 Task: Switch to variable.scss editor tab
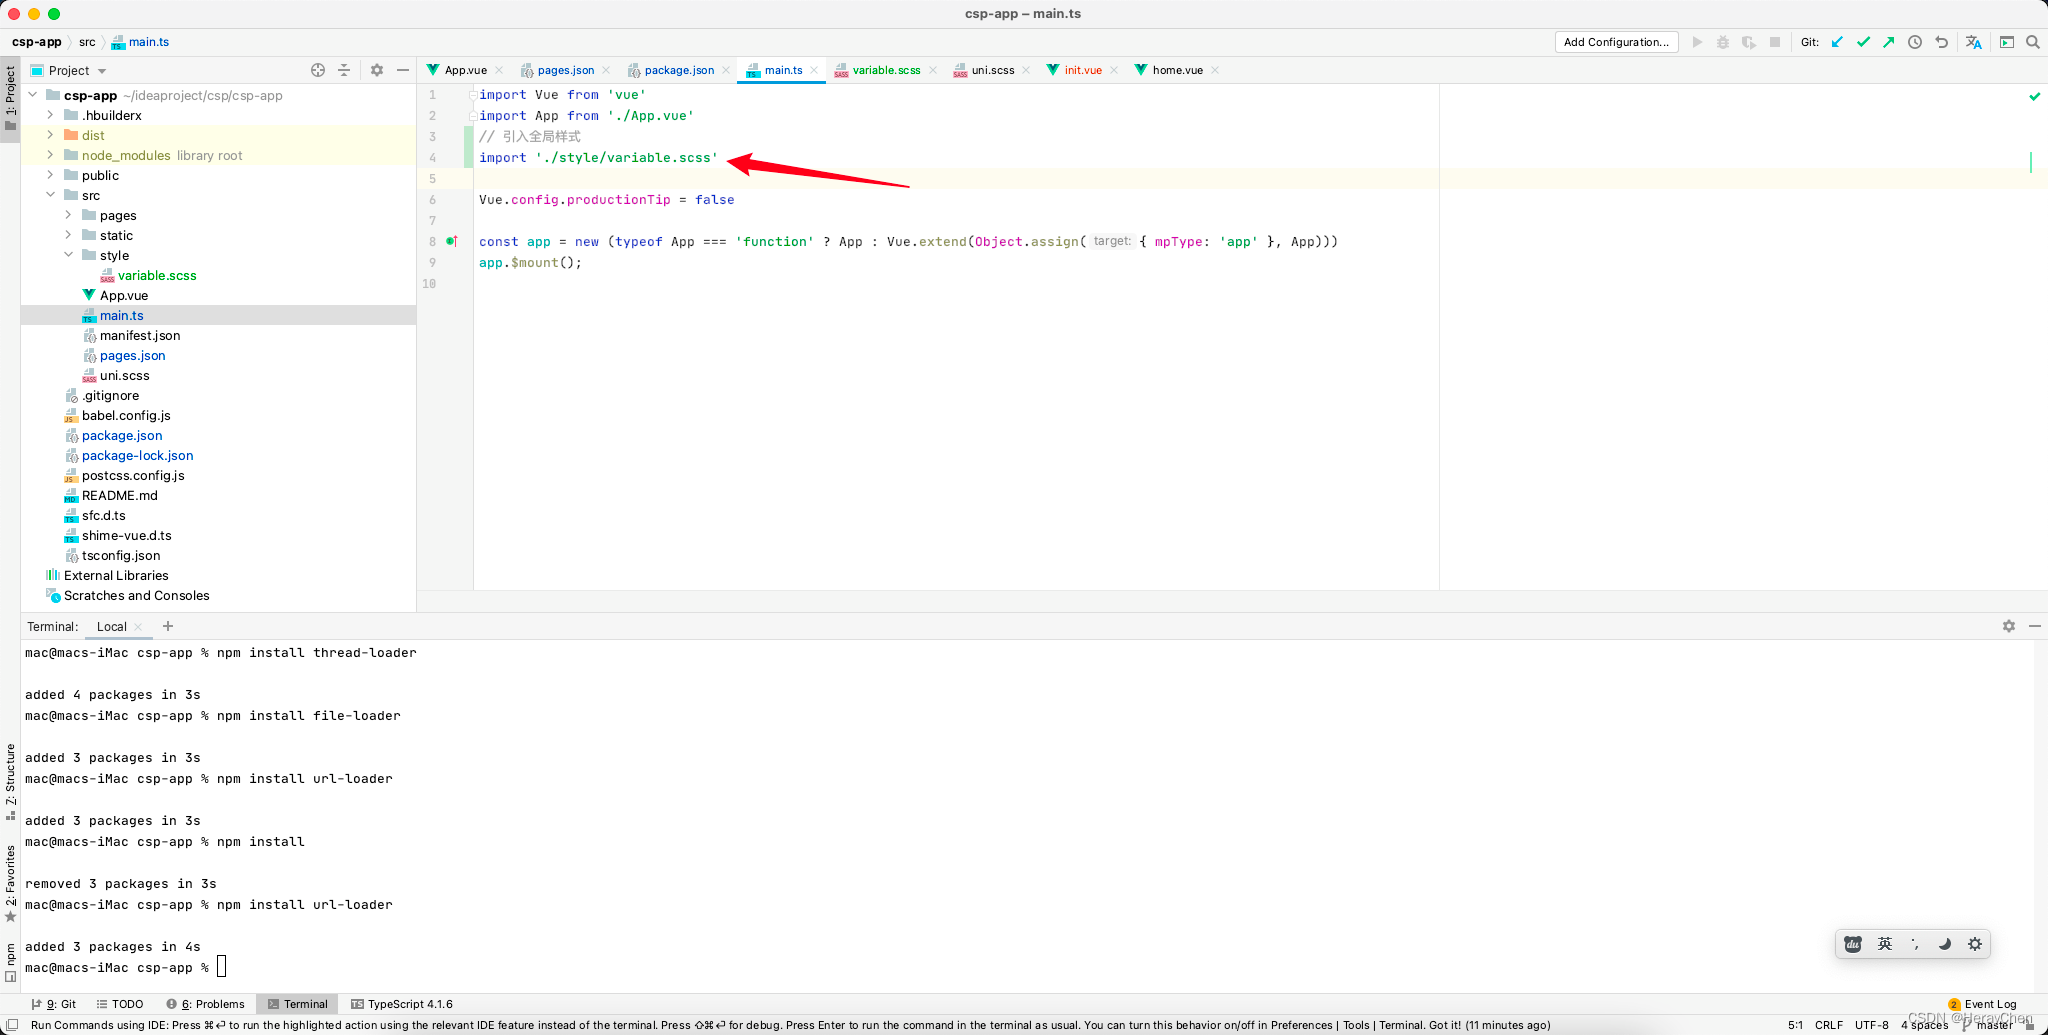coord(886,70)
